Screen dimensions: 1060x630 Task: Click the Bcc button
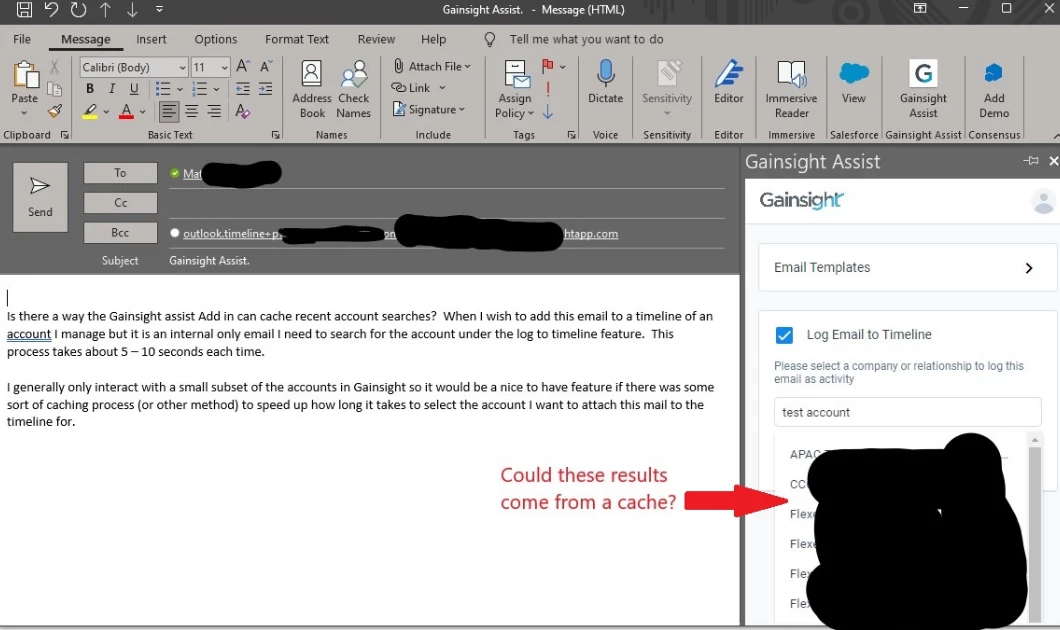(x=120, y=233)
